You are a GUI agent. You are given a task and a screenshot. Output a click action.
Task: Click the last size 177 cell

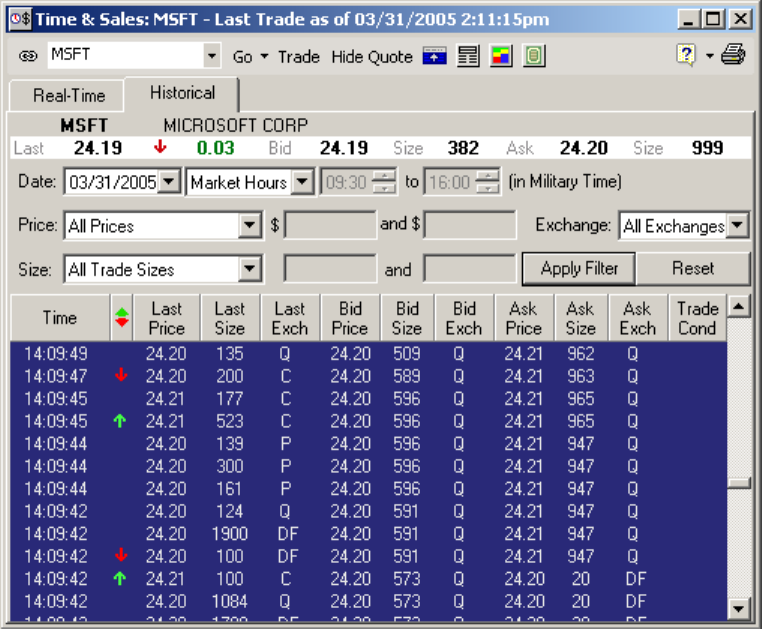click(x=230, y=399)
